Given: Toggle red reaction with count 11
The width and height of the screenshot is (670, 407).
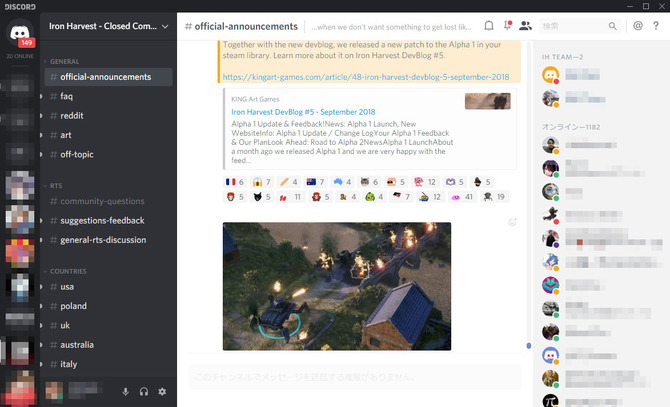Looking at the screenshot, I should click(x=291, y=197).
